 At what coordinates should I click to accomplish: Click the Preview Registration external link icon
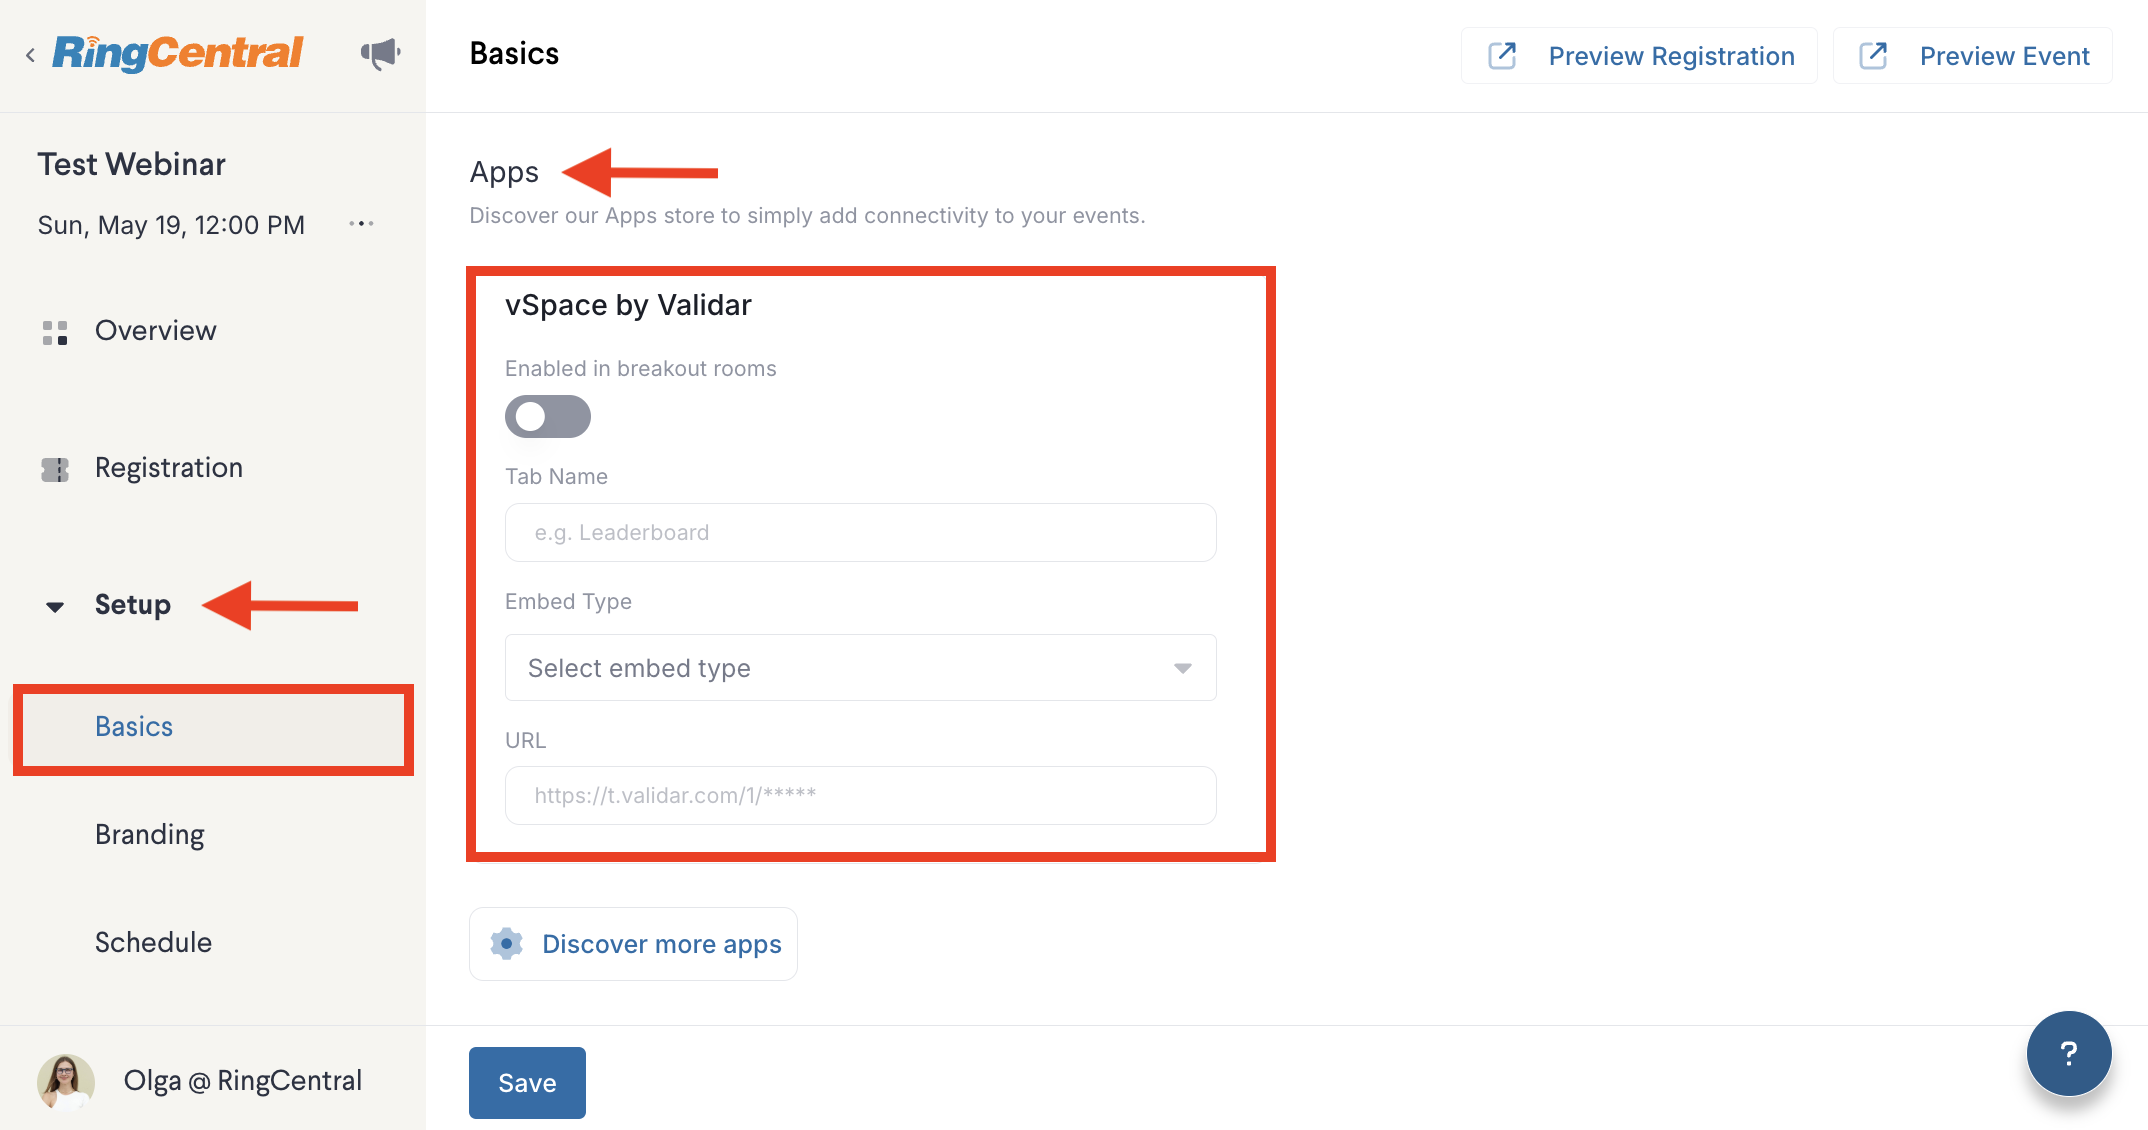click(1502, 56)
